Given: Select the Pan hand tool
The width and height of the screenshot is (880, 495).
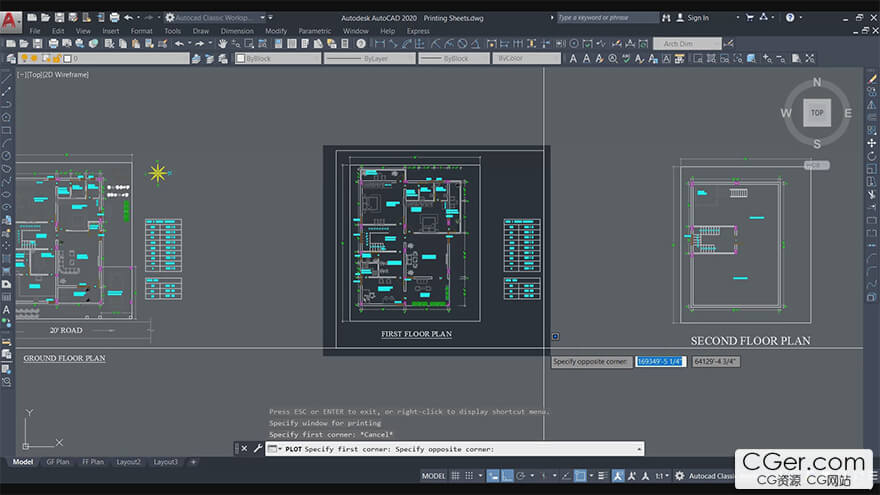Looking at the screenshot, I should pos(222,44).
